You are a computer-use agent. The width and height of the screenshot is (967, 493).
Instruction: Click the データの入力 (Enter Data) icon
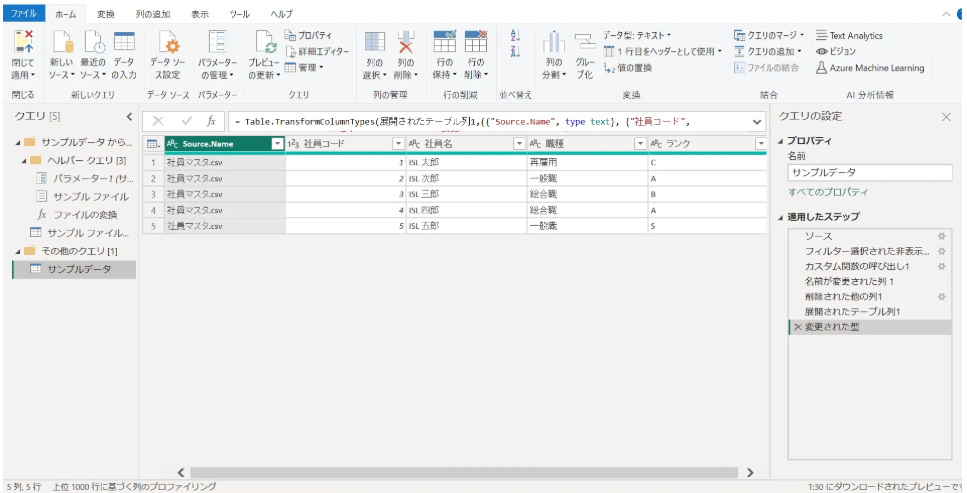coord(124,42)
